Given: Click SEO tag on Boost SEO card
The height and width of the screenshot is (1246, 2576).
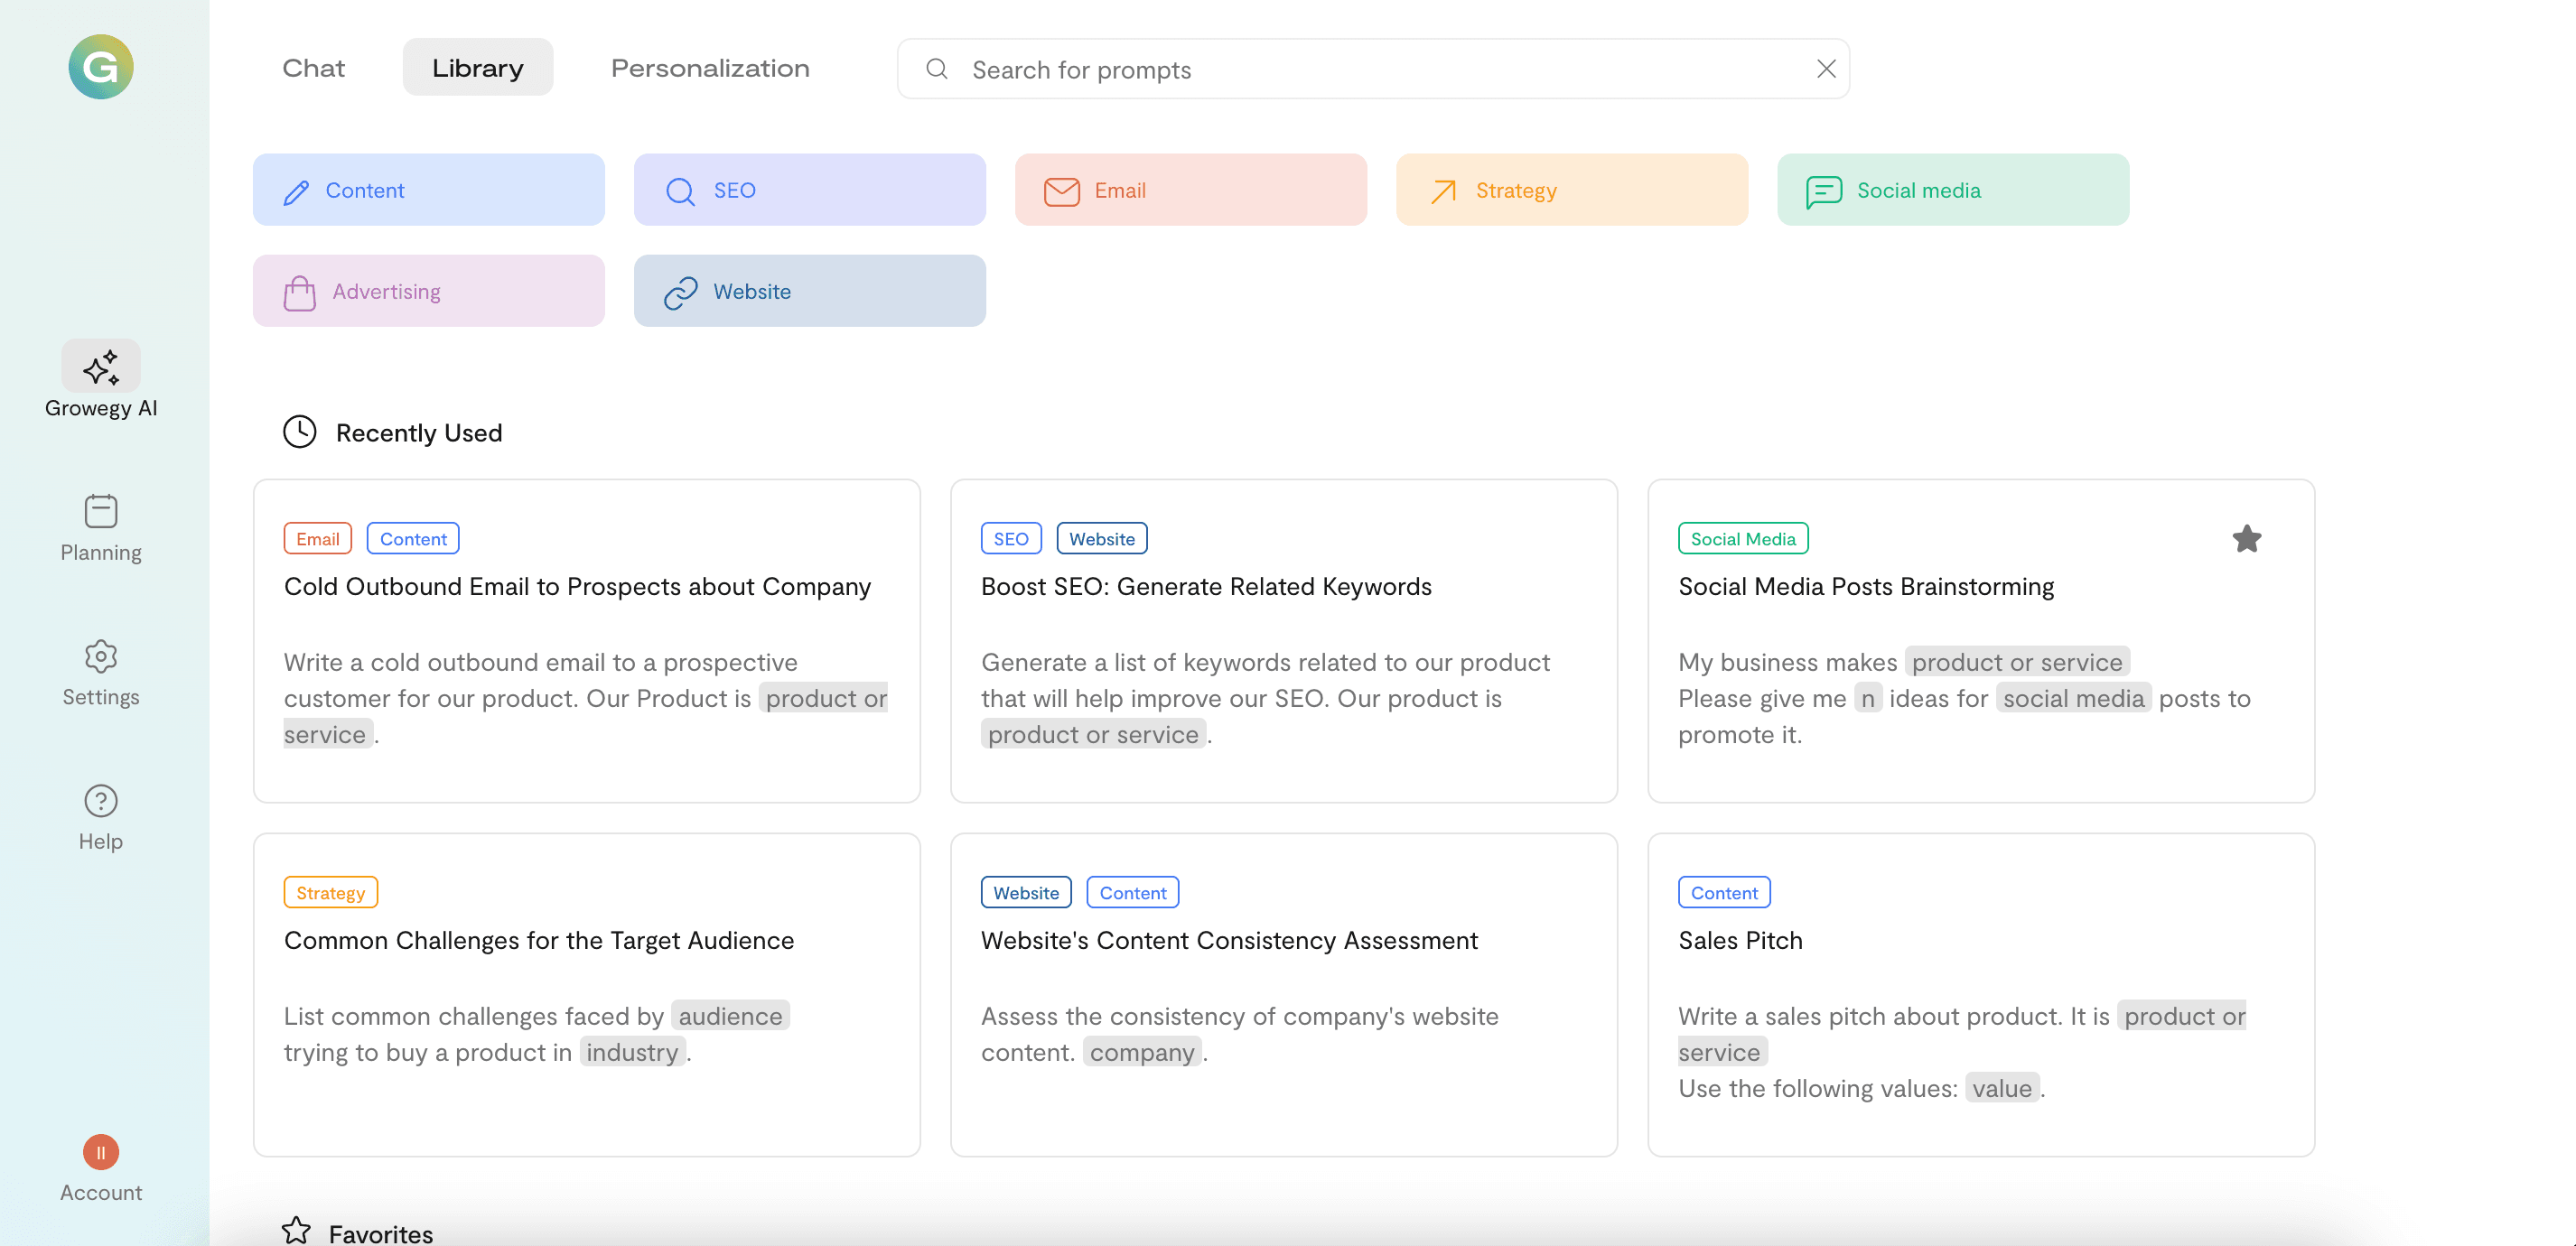Looking at the screenshot, I should point(1011,539).
